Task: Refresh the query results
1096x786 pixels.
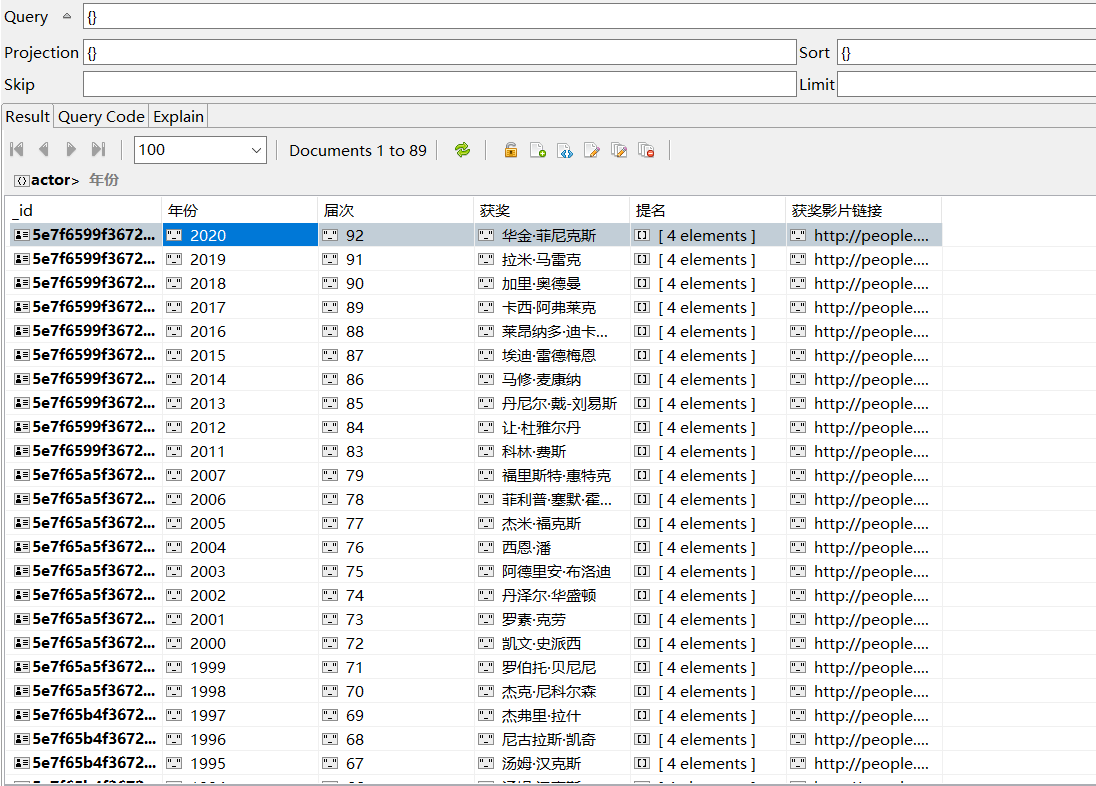Action: (462, 150)
